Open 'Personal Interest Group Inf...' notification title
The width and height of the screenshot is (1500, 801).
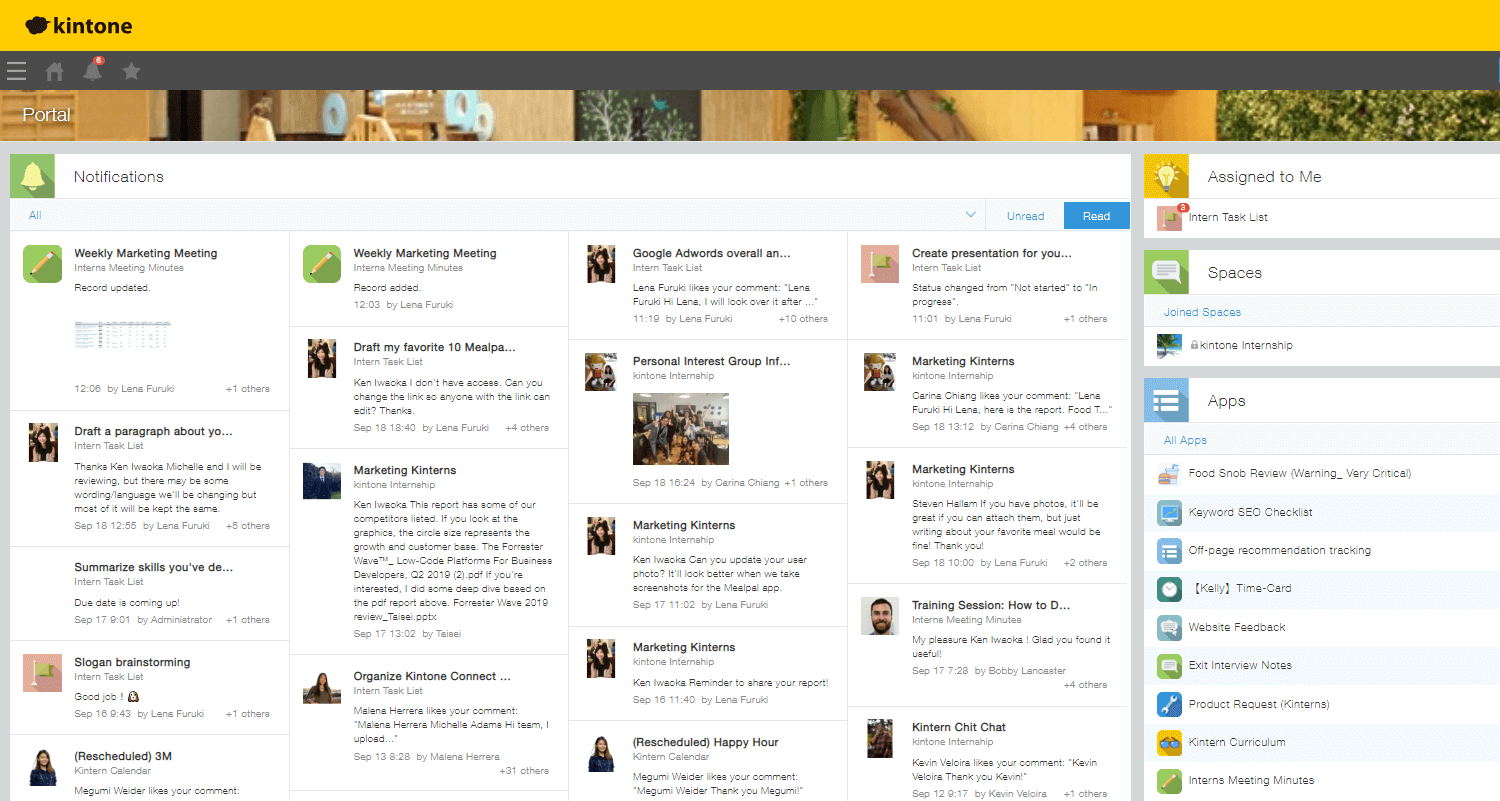pyautogui.click(x=712, y=361)
